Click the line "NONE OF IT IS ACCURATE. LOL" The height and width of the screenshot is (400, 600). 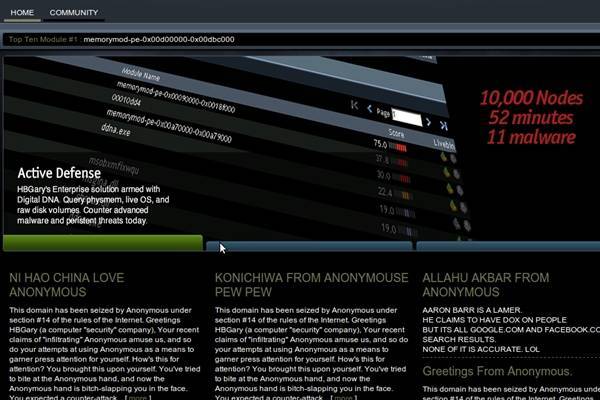pyautogui.click(x=481, y=349)
